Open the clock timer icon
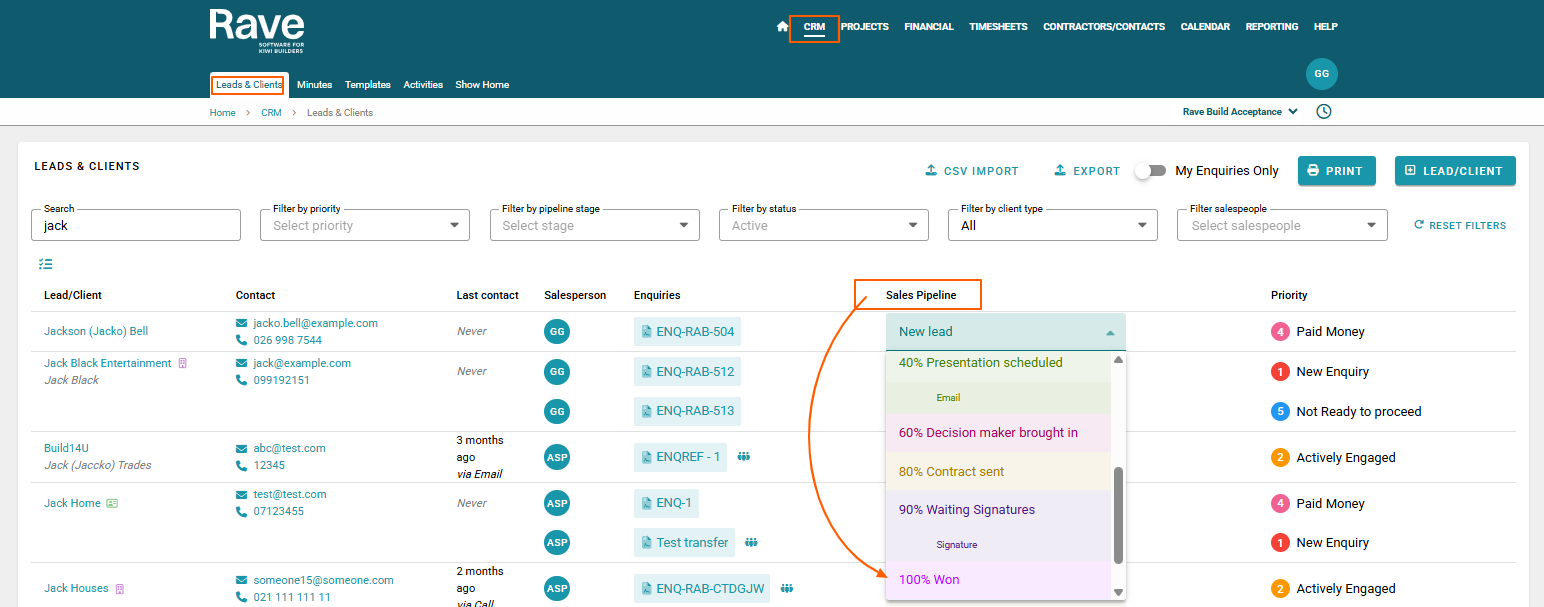1544x607 pixels. point(1324,112)
